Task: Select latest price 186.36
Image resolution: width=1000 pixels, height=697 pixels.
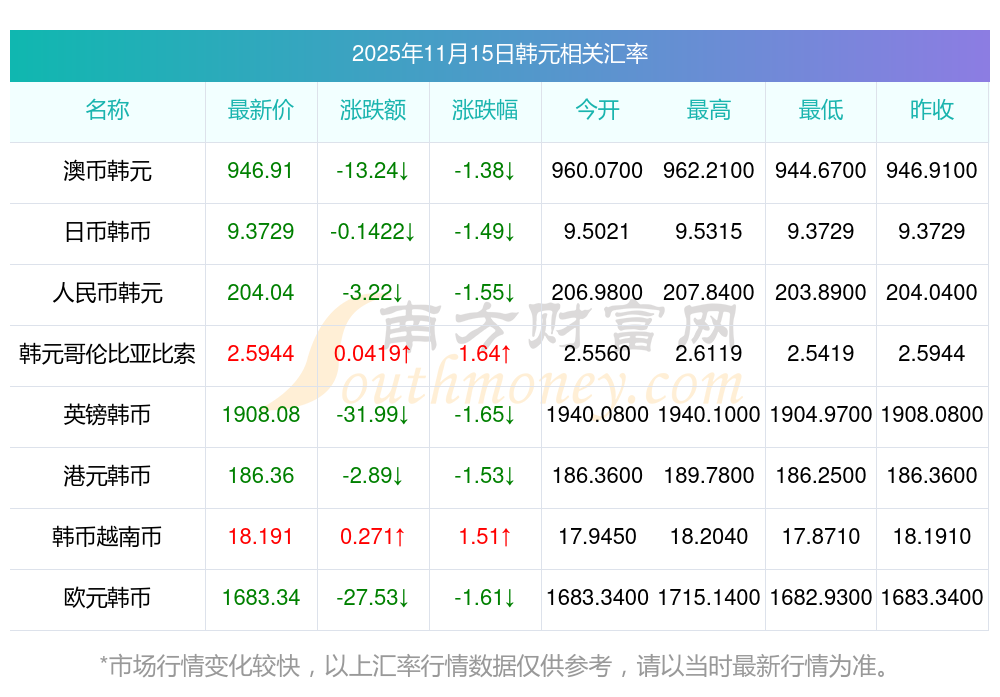Action: 261,475
